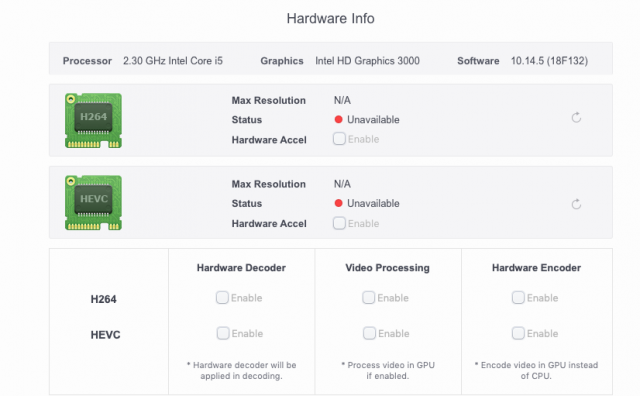Click the Hardware Info title
The width and height of the screenshot is (640, 396).
point(330,18)
